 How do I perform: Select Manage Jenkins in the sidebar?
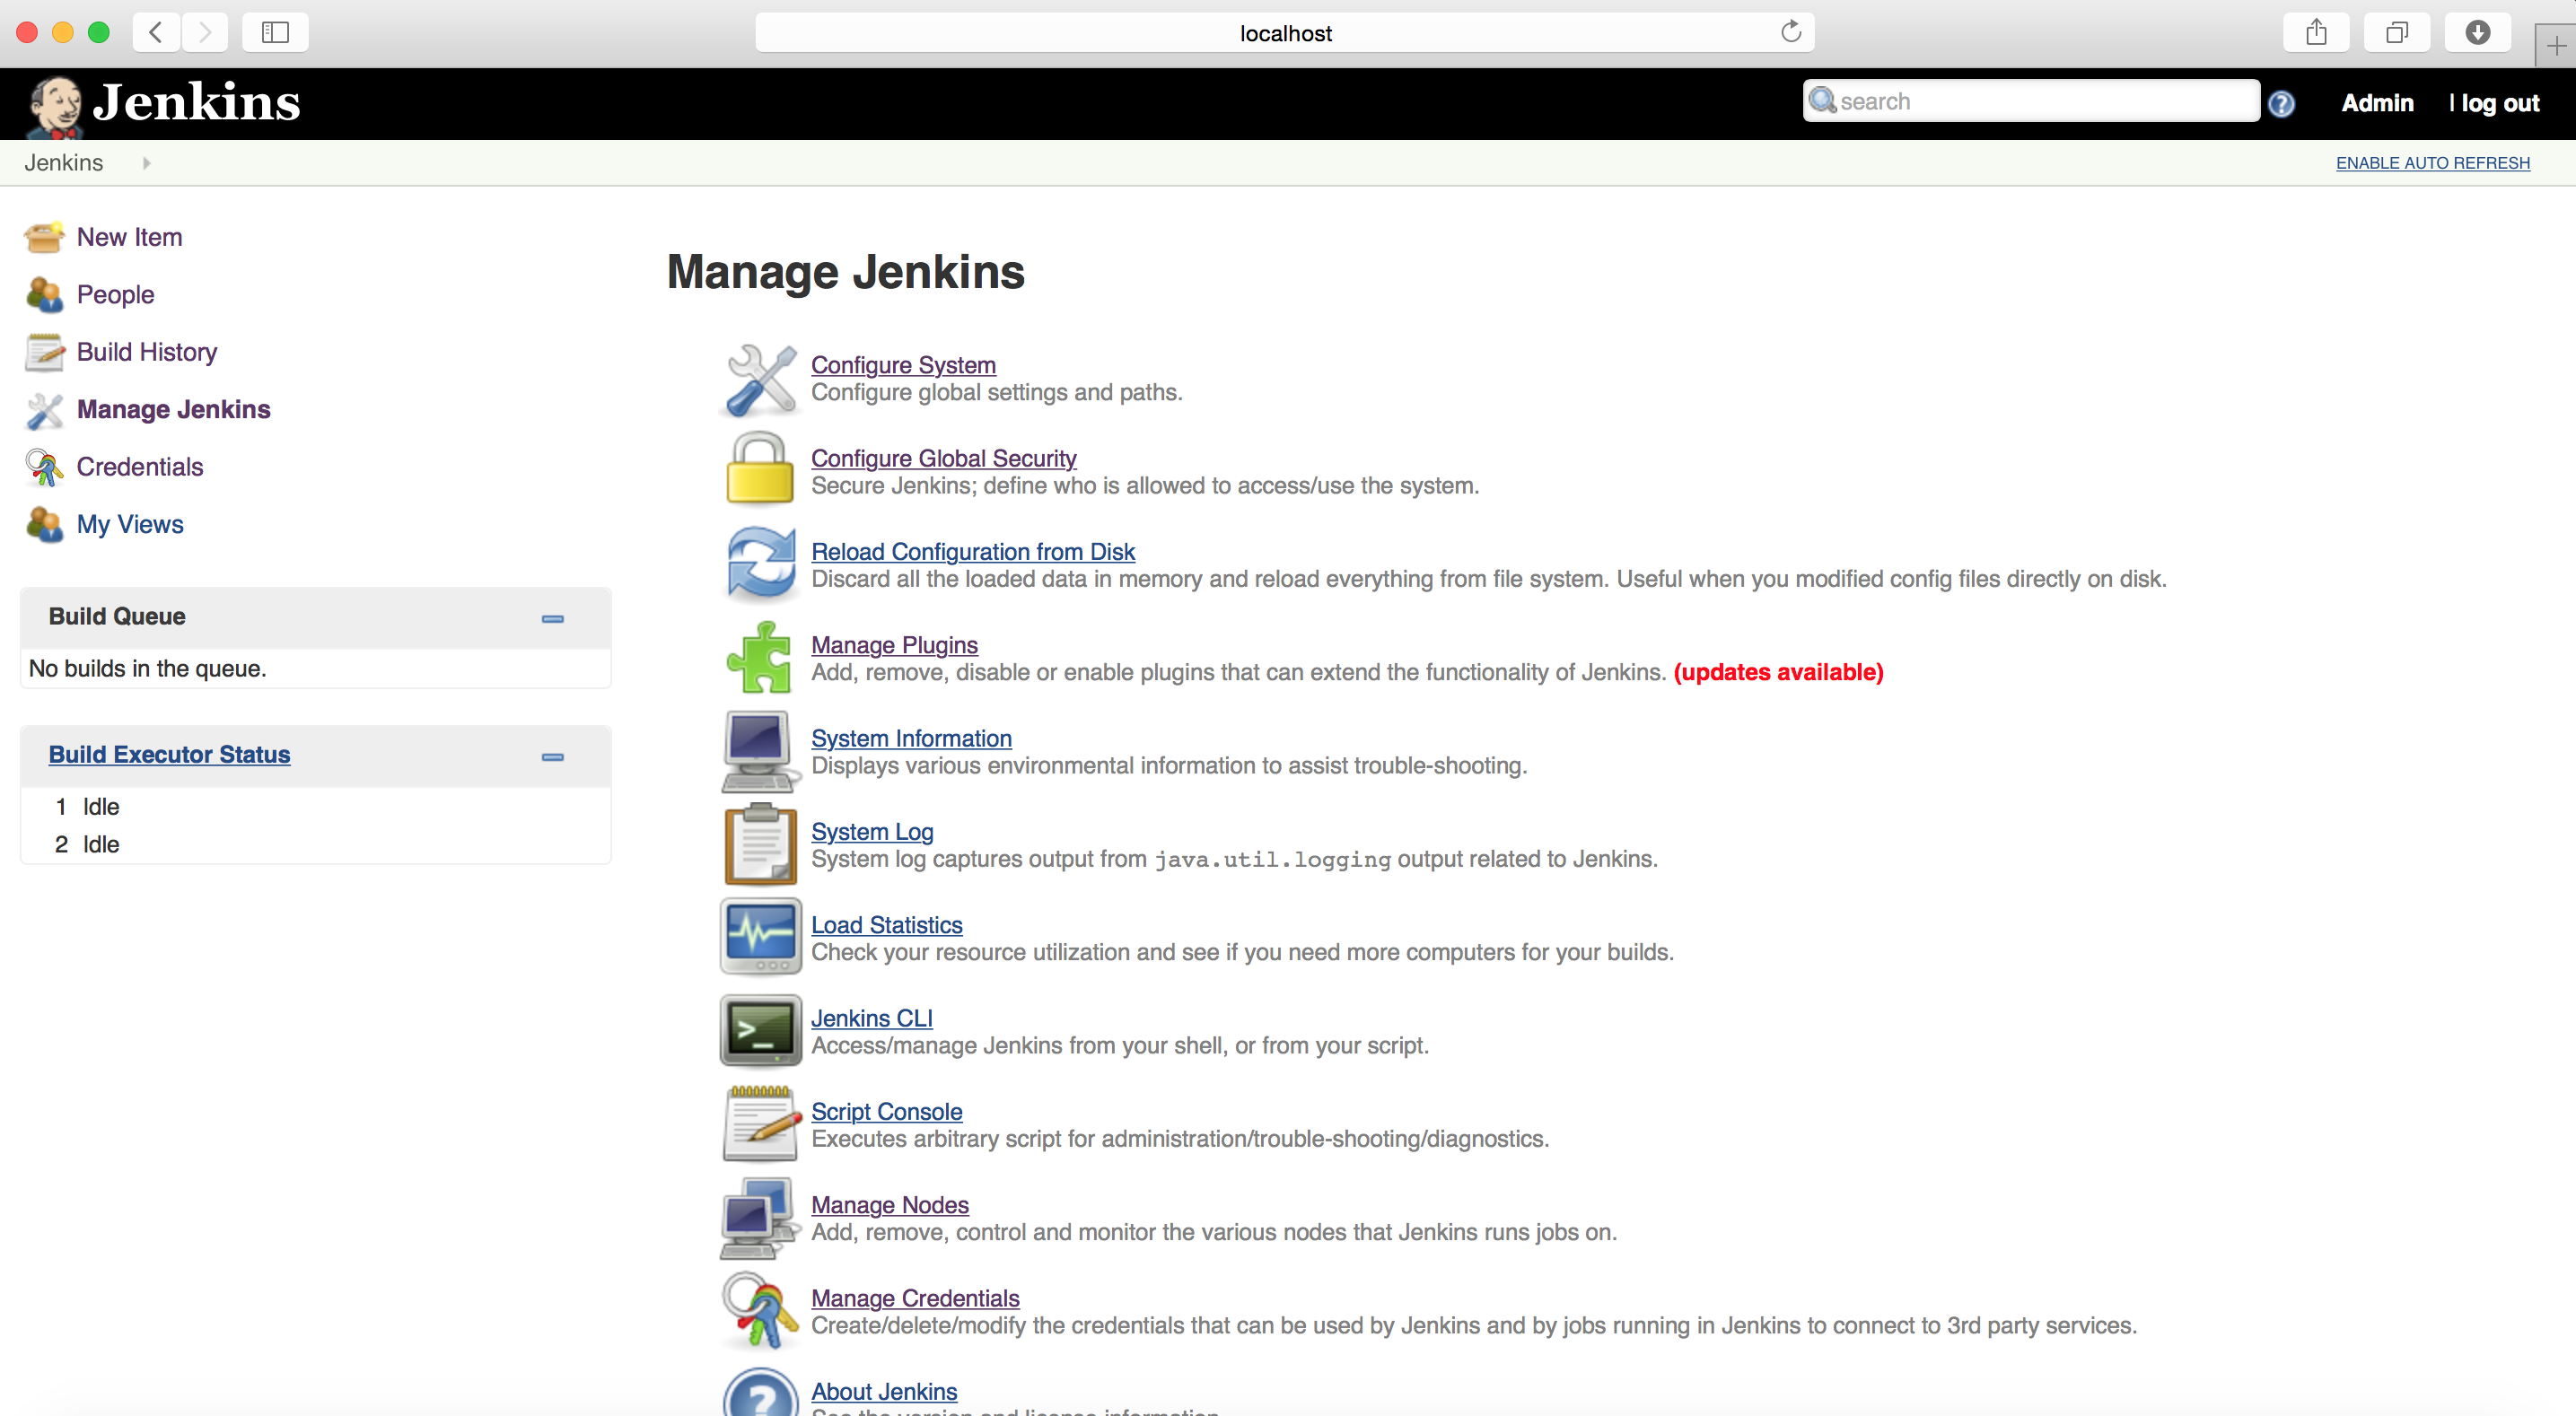point(174,409)
